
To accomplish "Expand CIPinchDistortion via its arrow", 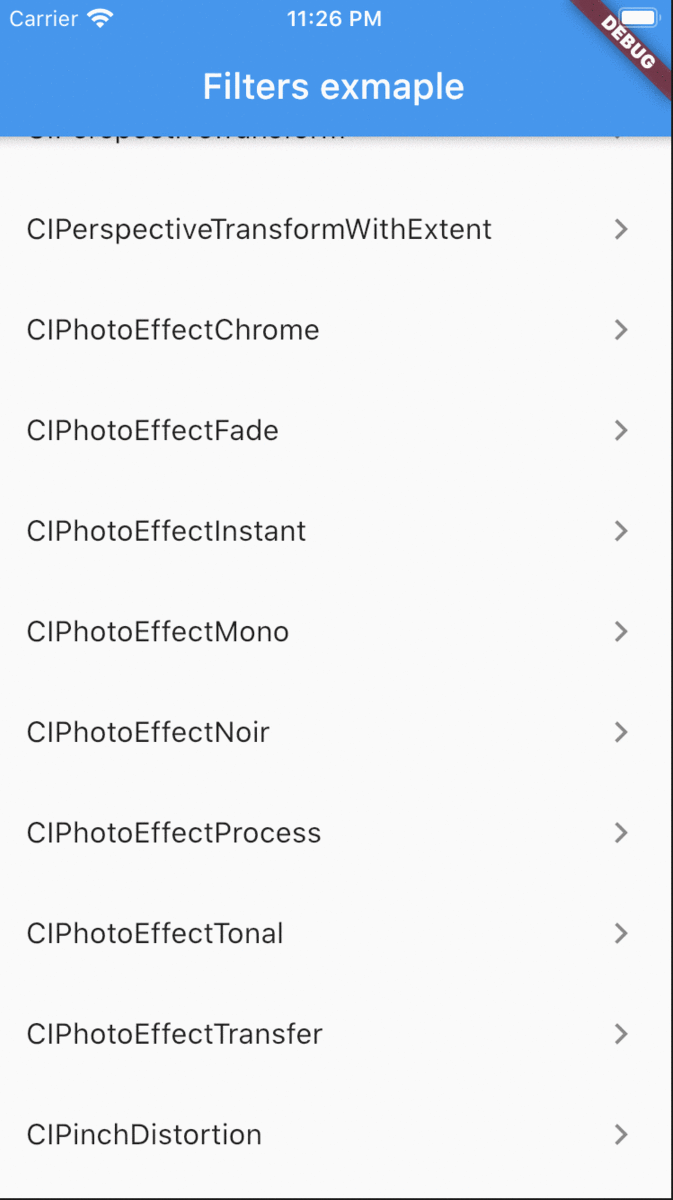I will [621, 1134].
